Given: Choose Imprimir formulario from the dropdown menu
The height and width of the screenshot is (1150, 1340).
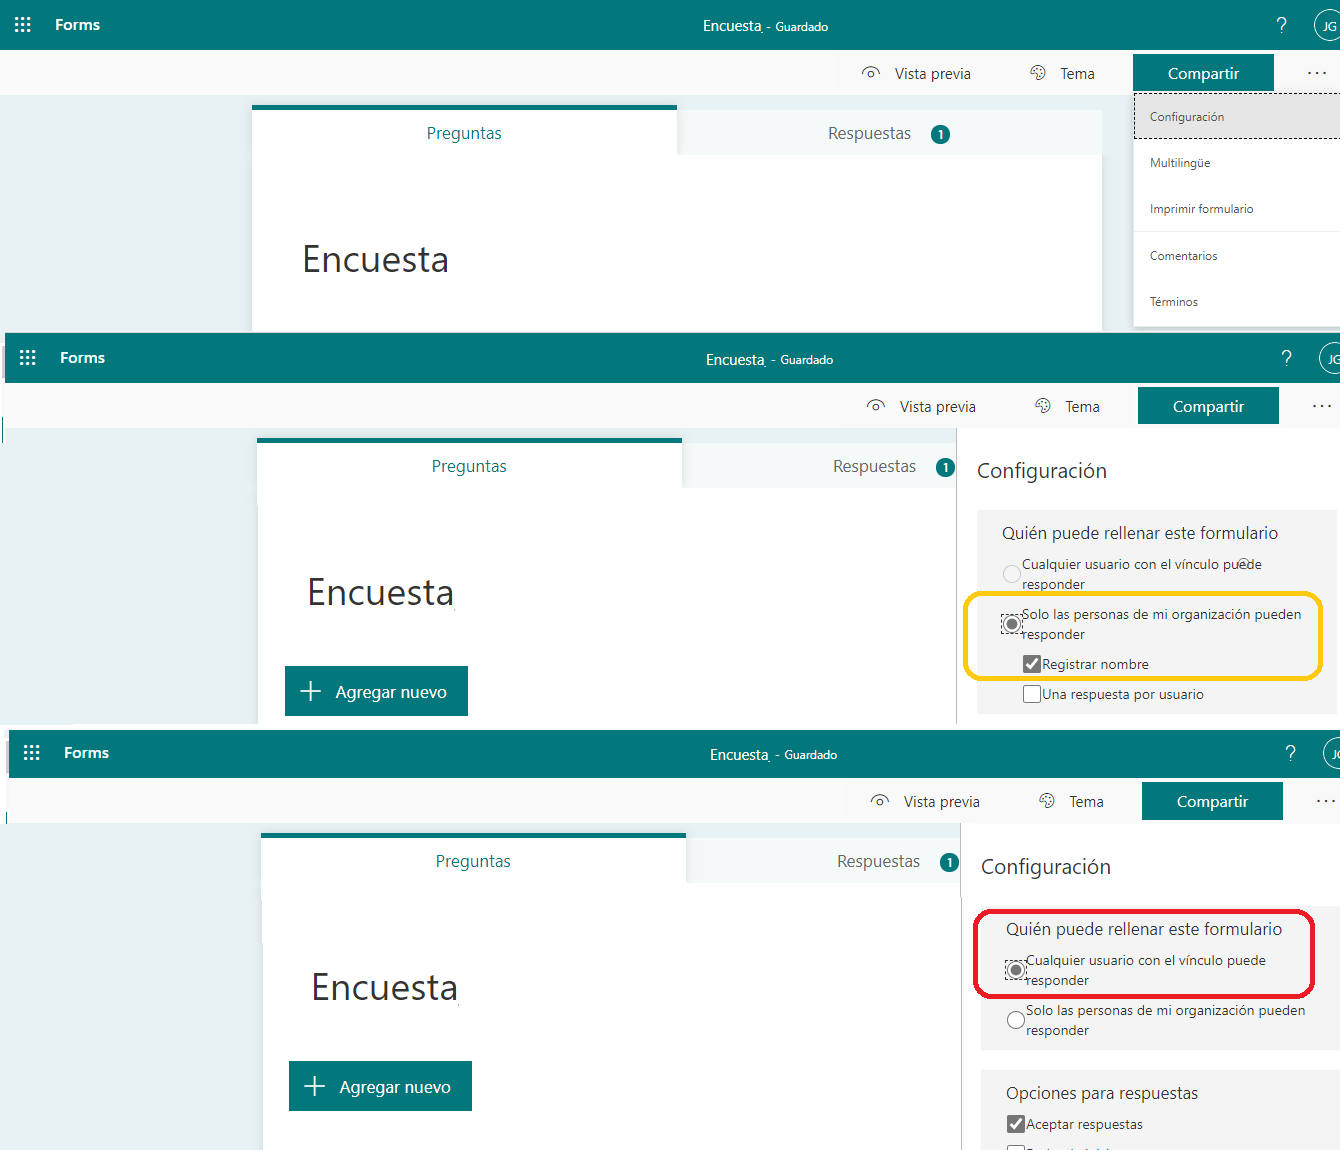Looking at the screenshot, I should [1238, 209].
